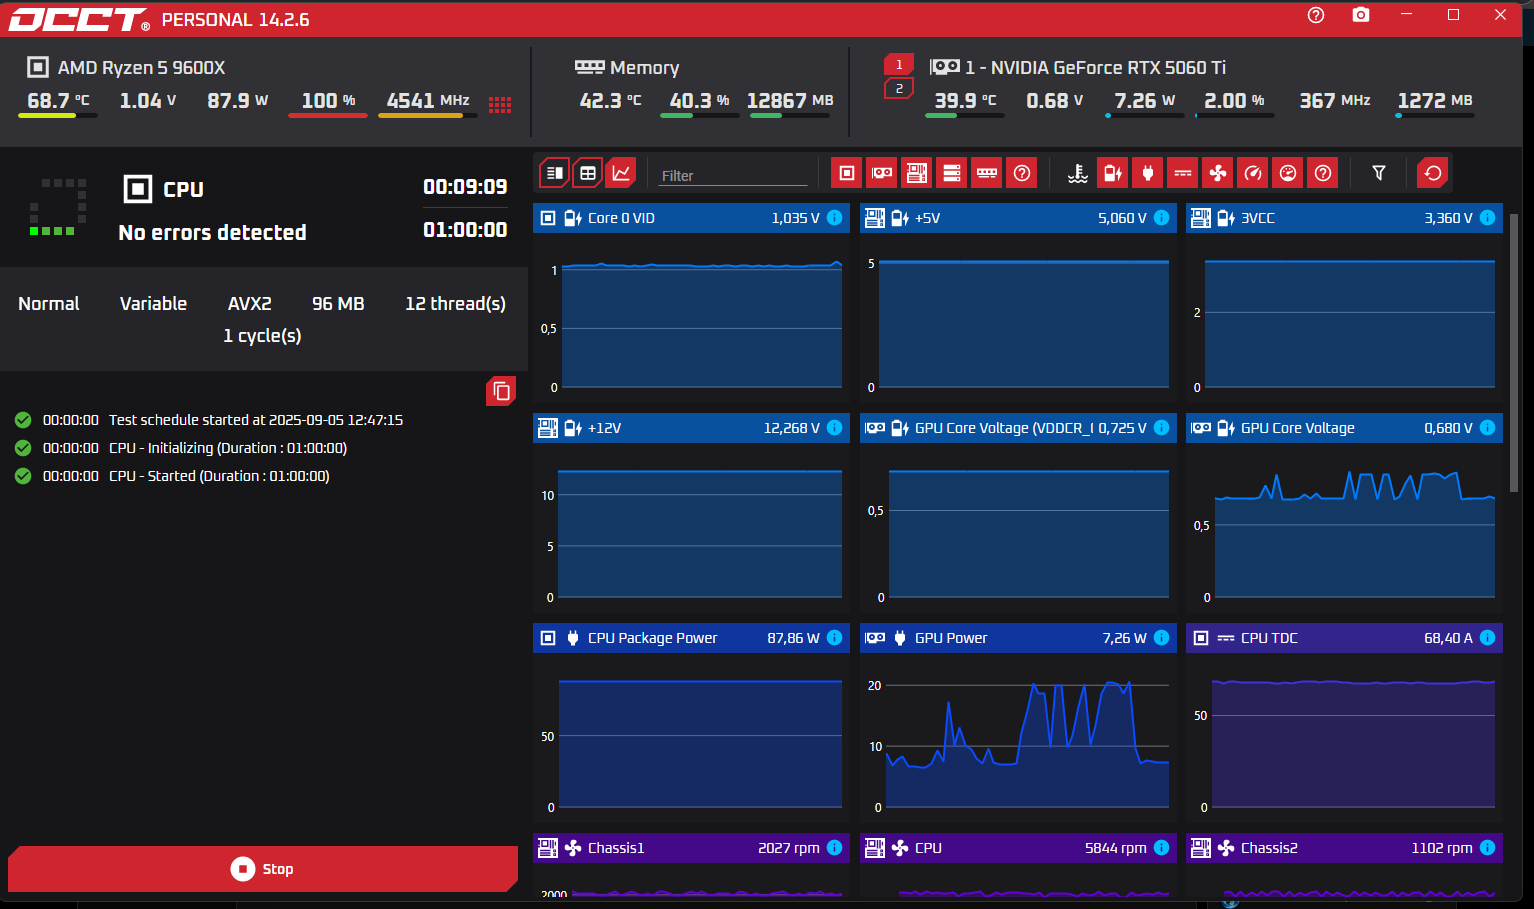The image size is (1534, 909).
Task: Toggle the clock frequency dial filter
Action: tap(1288, 173)
